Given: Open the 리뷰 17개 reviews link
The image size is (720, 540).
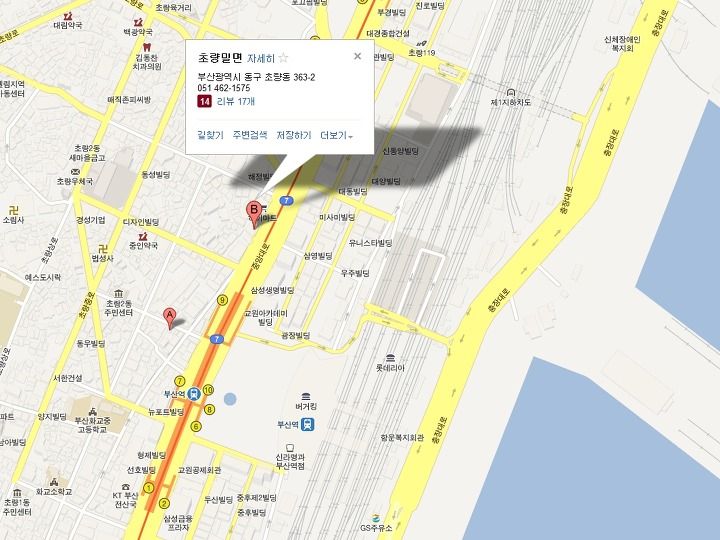Looking at the screenshot, I should coord(236,101).
